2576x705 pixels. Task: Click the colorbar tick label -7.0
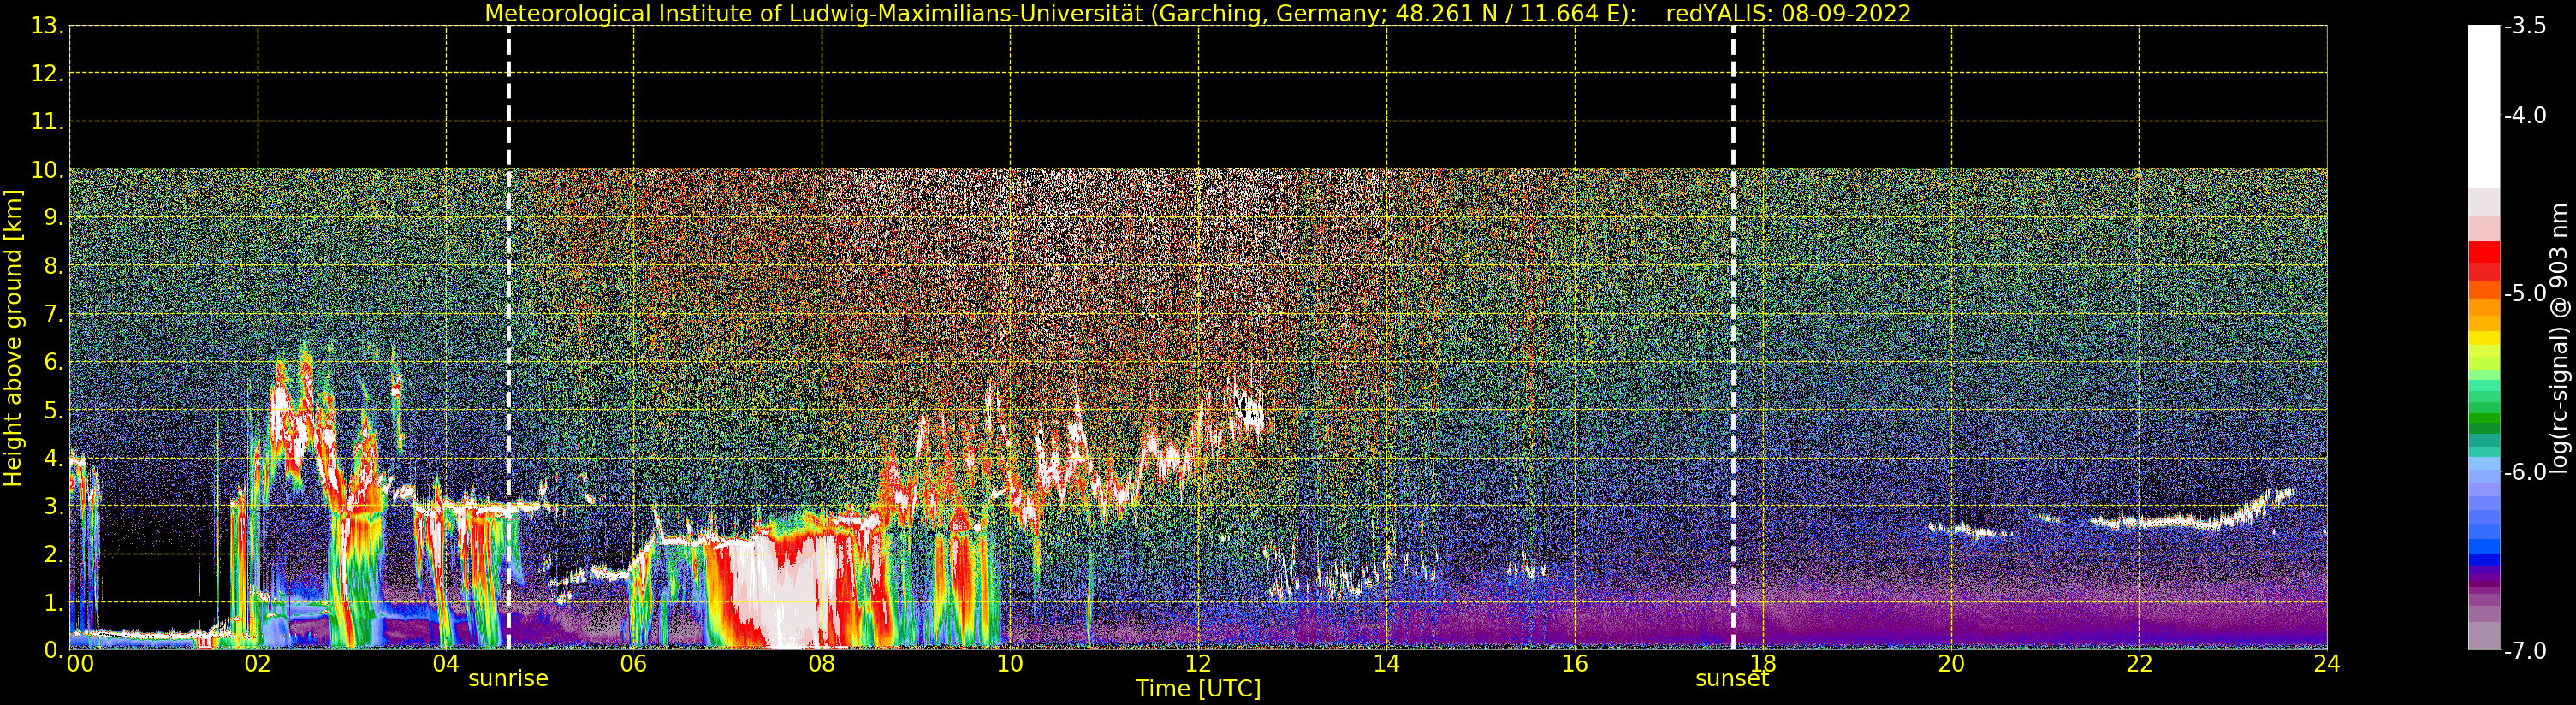(2525, 651)
